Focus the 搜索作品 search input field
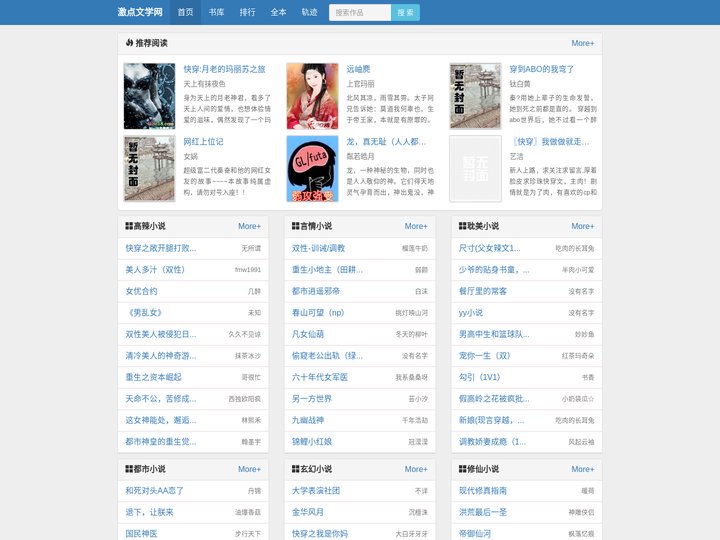 tap(360, 12)
